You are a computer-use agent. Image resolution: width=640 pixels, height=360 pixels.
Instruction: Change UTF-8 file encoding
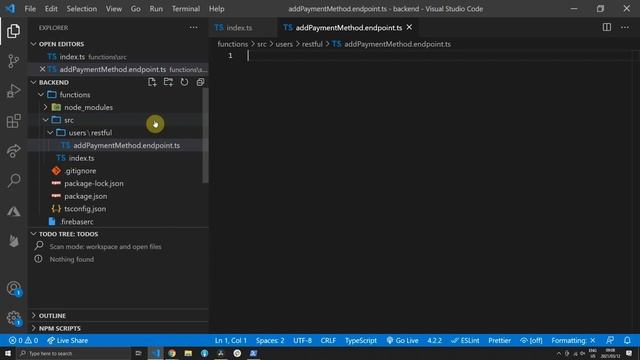[302, 340]
